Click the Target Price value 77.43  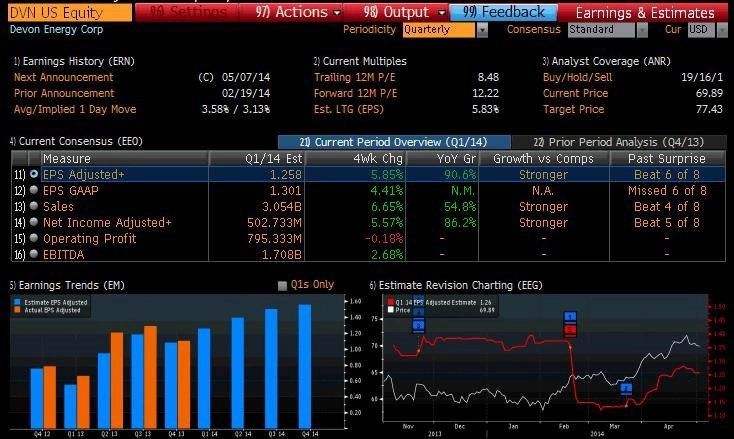(709, 109)
